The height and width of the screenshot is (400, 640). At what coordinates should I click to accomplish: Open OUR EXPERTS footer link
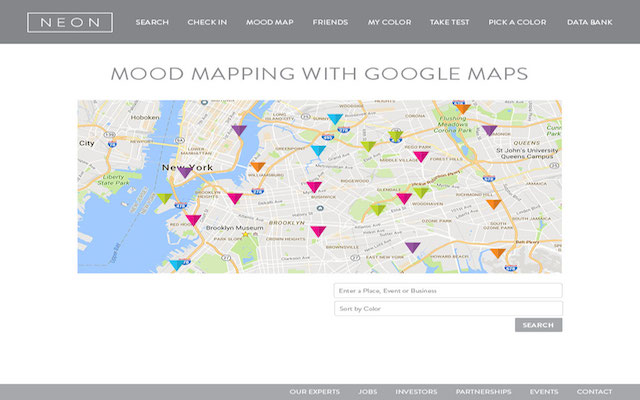tap(314, 392)
